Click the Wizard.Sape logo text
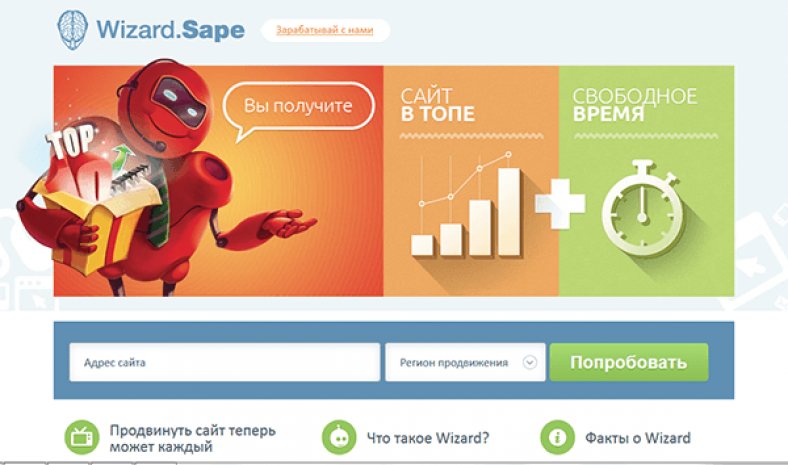This screenshot has width=788, height=465. pos(170,29)
